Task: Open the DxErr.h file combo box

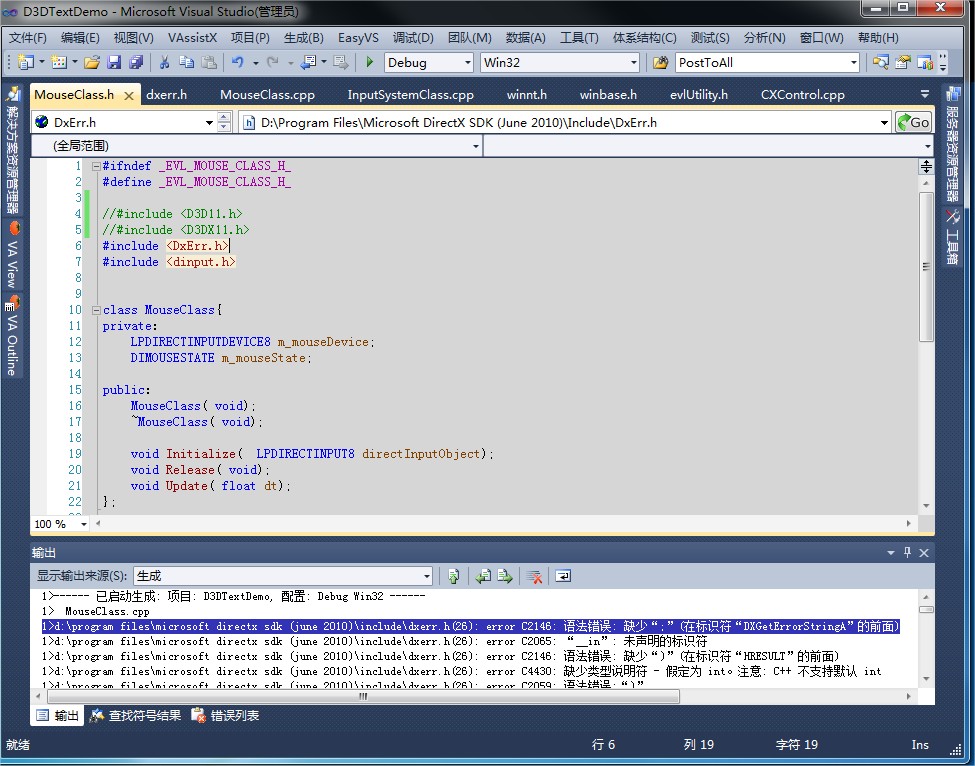Action: click(x=210, y=122)
